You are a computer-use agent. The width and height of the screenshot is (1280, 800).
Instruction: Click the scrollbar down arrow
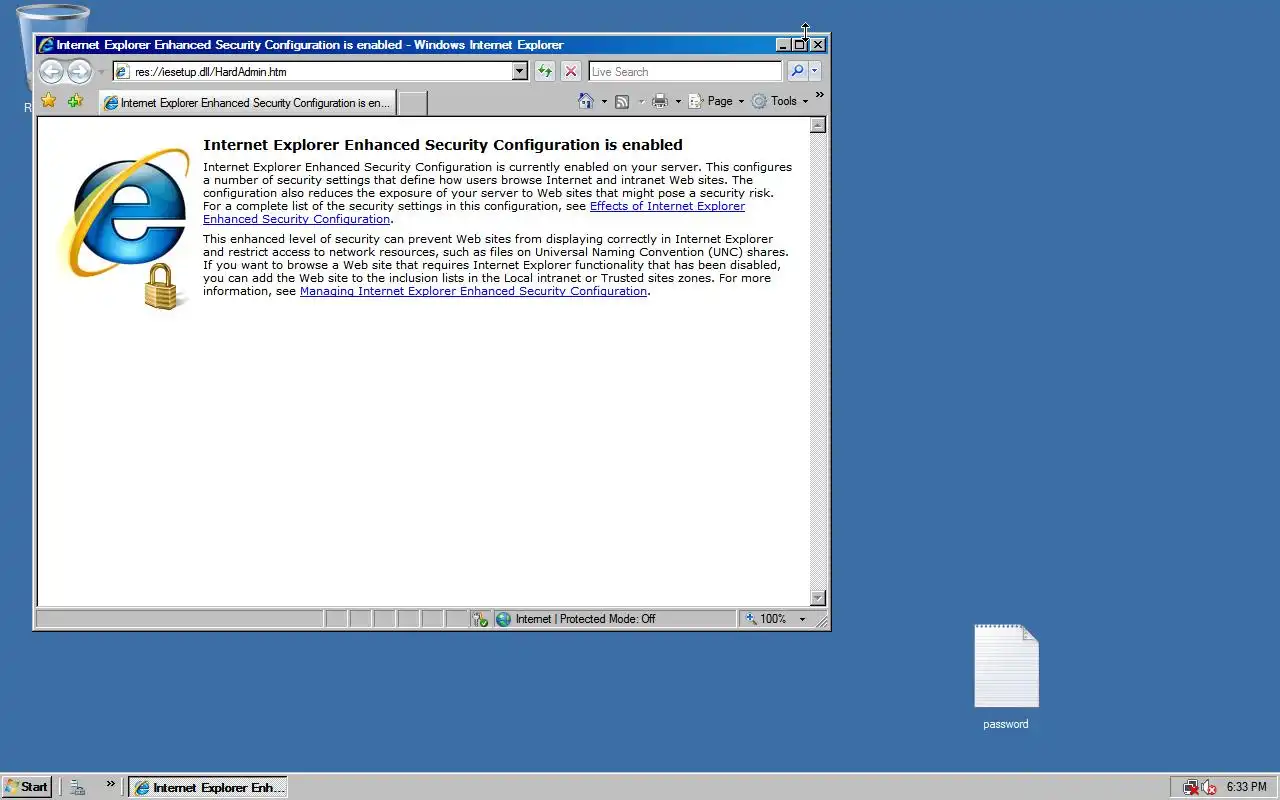(818, 598)
